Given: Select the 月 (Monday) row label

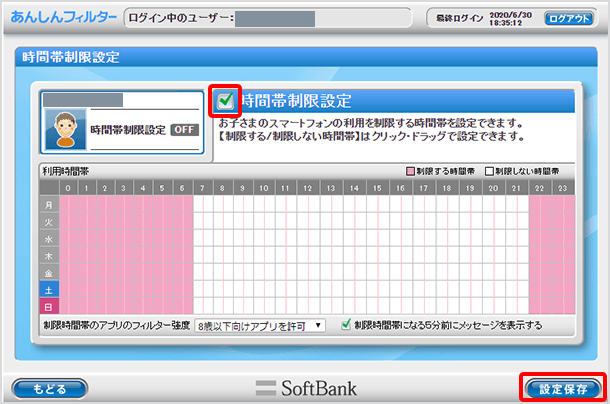Looking at the screenshot, I should coord(48,204).
